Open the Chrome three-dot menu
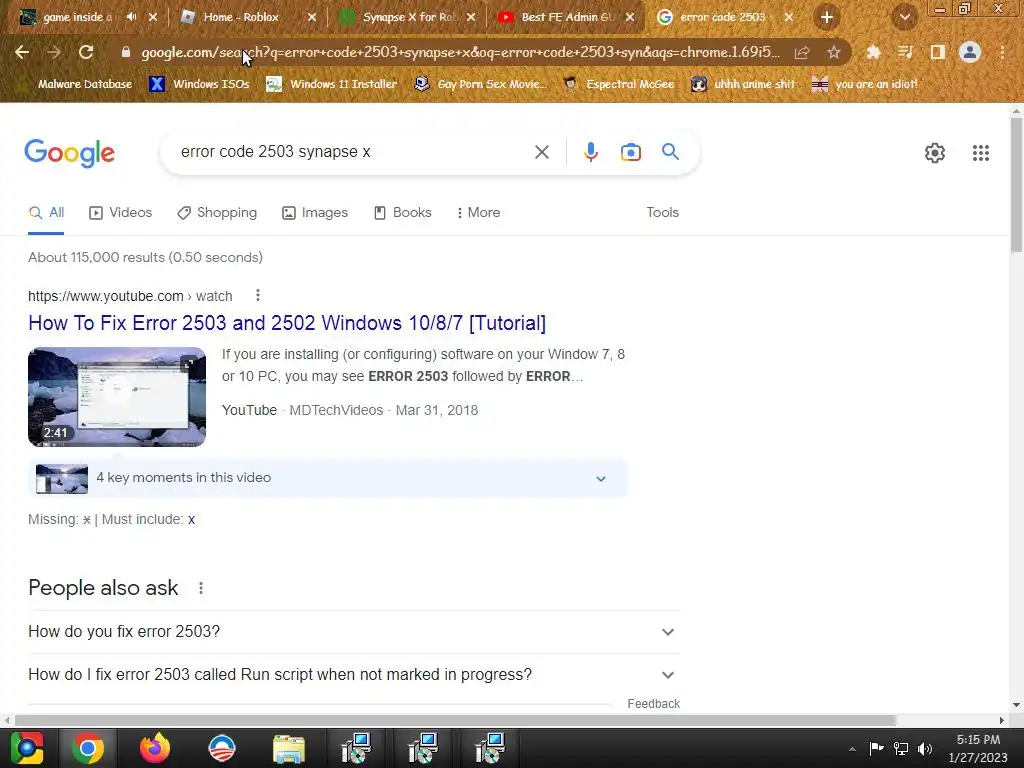 point(1002,52)
